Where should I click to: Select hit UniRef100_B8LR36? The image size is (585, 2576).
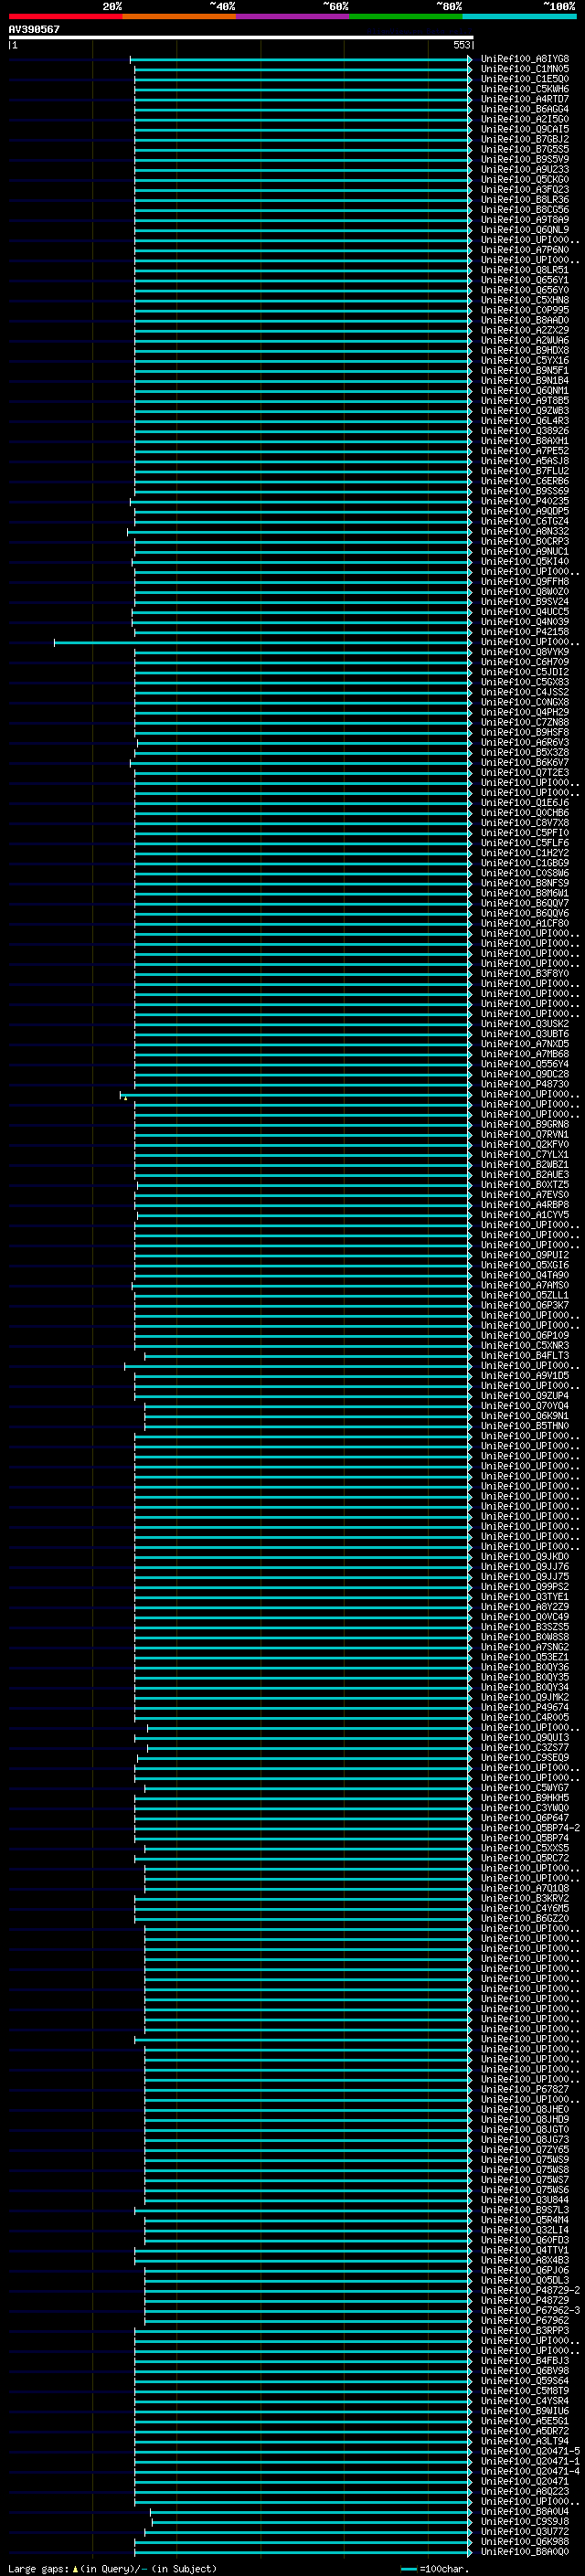(x=525, y=200)
